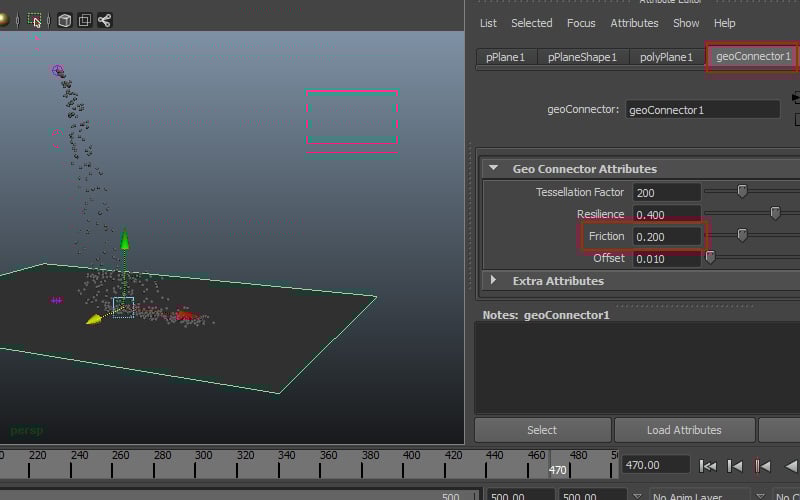Switch to the pPlane1 tab

point(506,57)
